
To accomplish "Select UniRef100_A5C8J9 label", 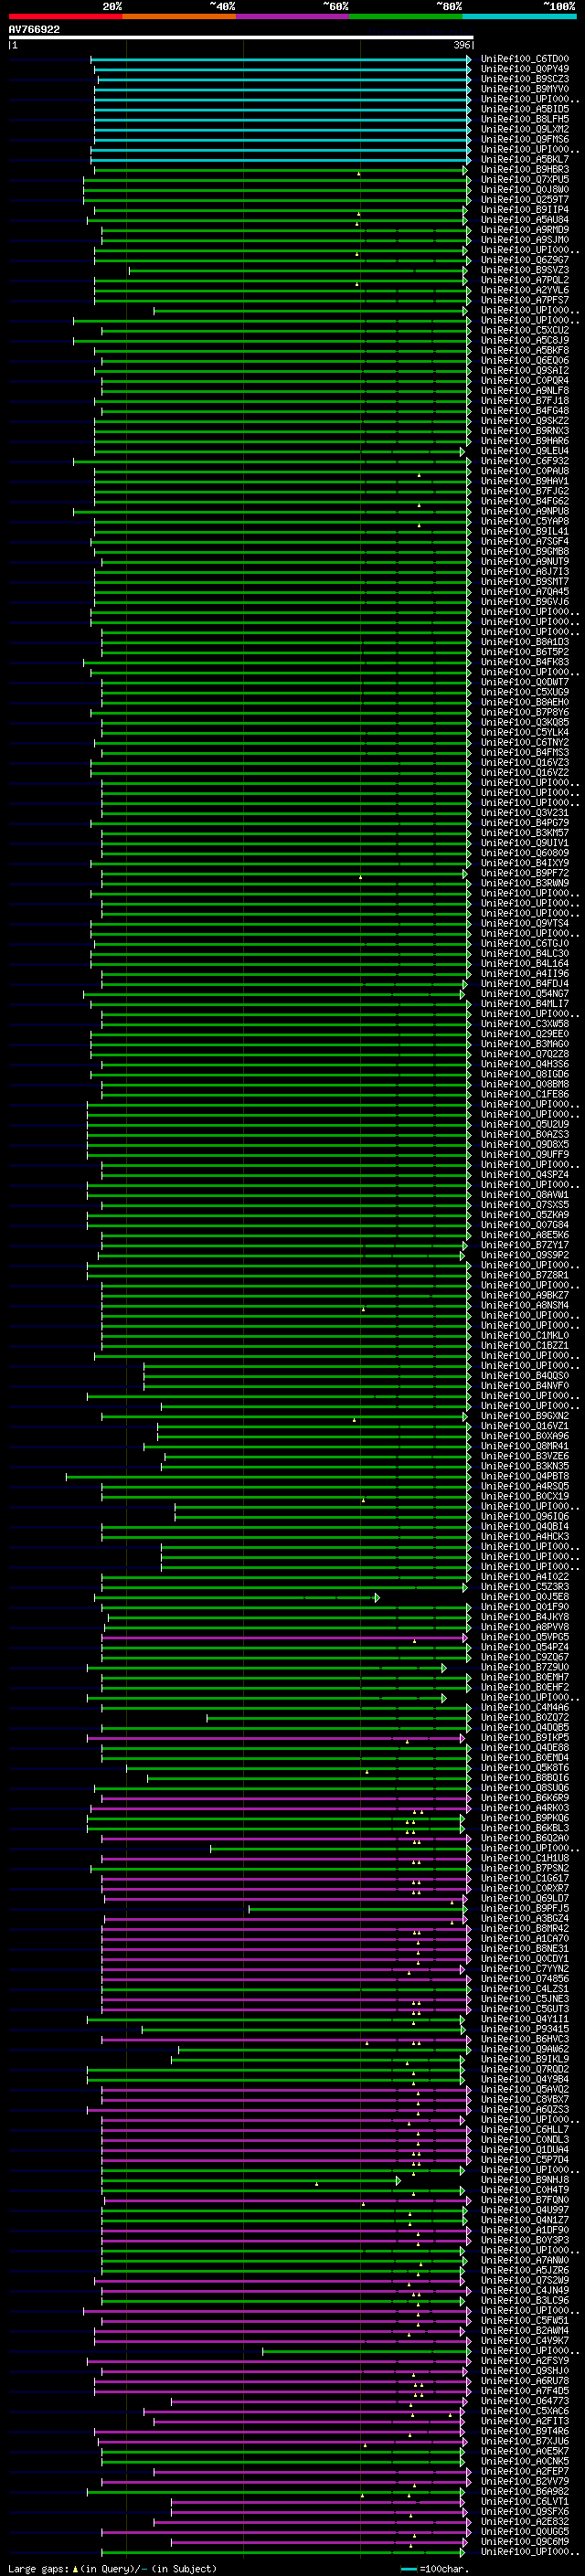I will click(x=524, y=340).
